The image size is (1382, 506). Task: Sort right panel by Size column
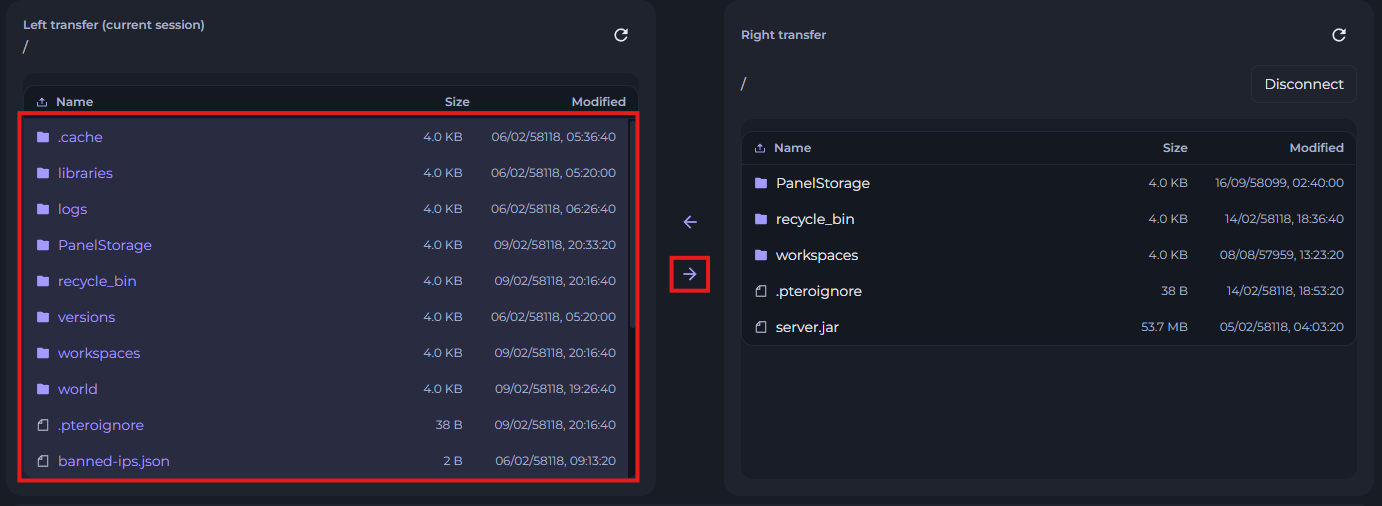1174,148
